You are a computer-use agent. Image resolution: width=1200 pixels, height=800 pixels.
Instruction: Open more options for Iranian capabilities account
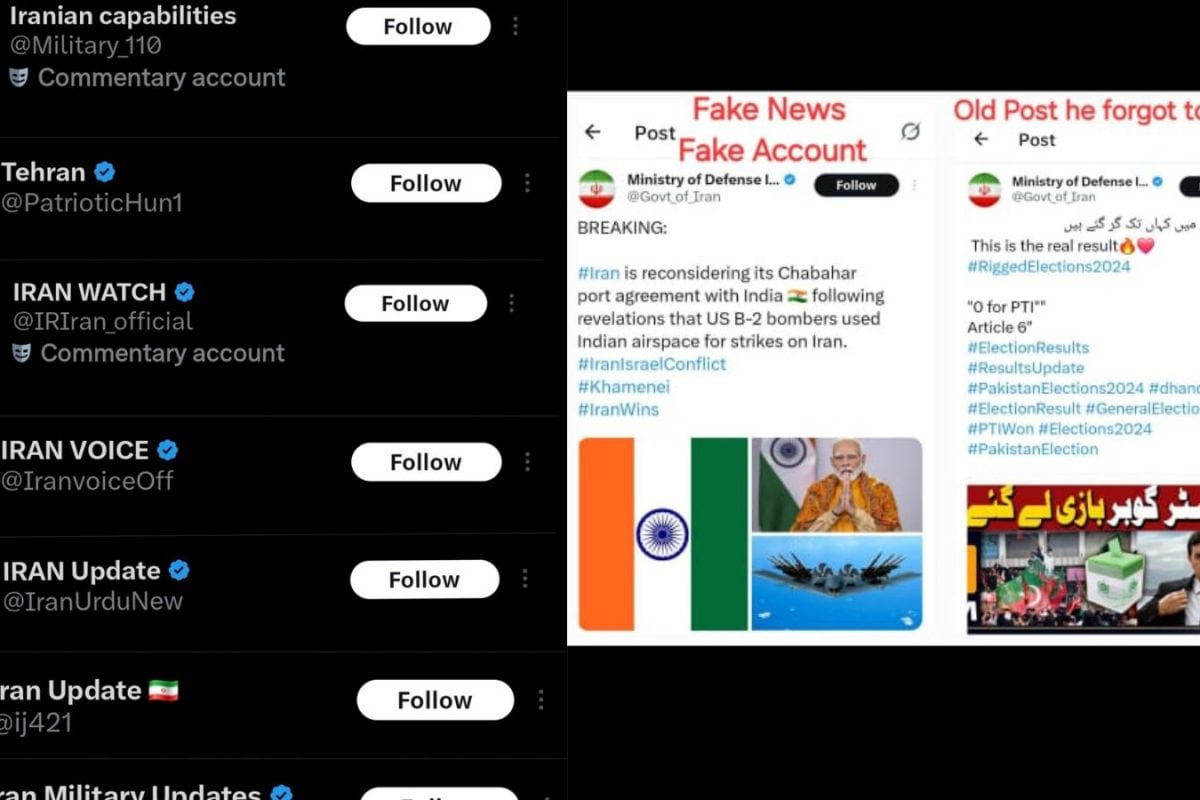(x=515, y=27)
